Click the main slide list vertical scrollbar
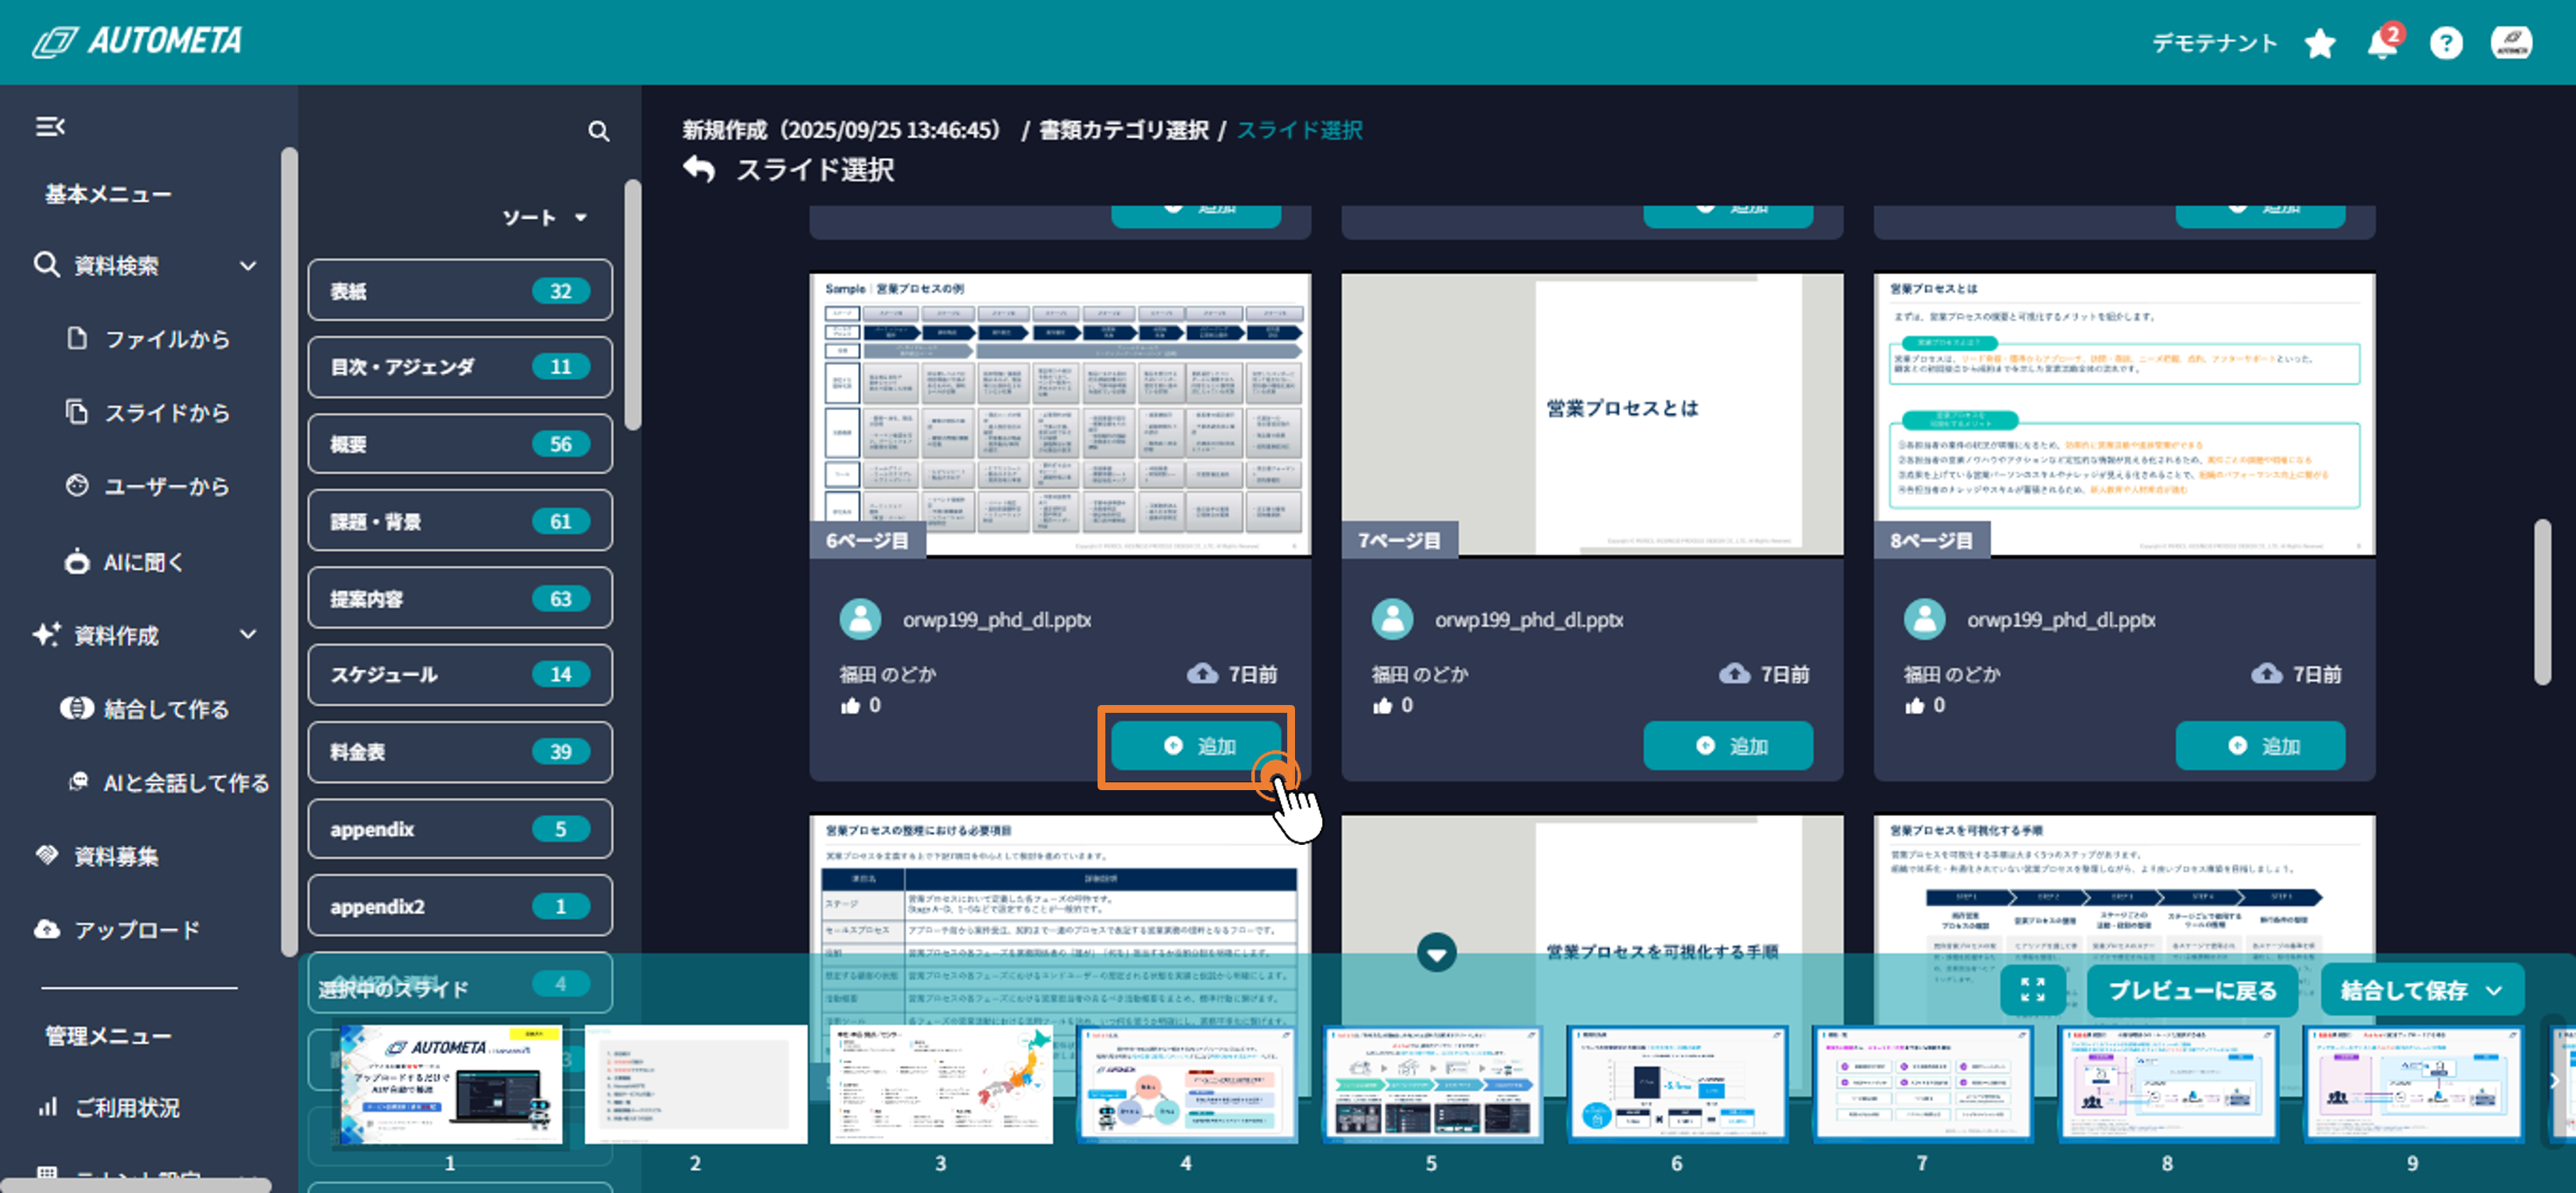Image resolution: width=2576 pixels, height=1193 pixels. click(x=2542, y=601)
